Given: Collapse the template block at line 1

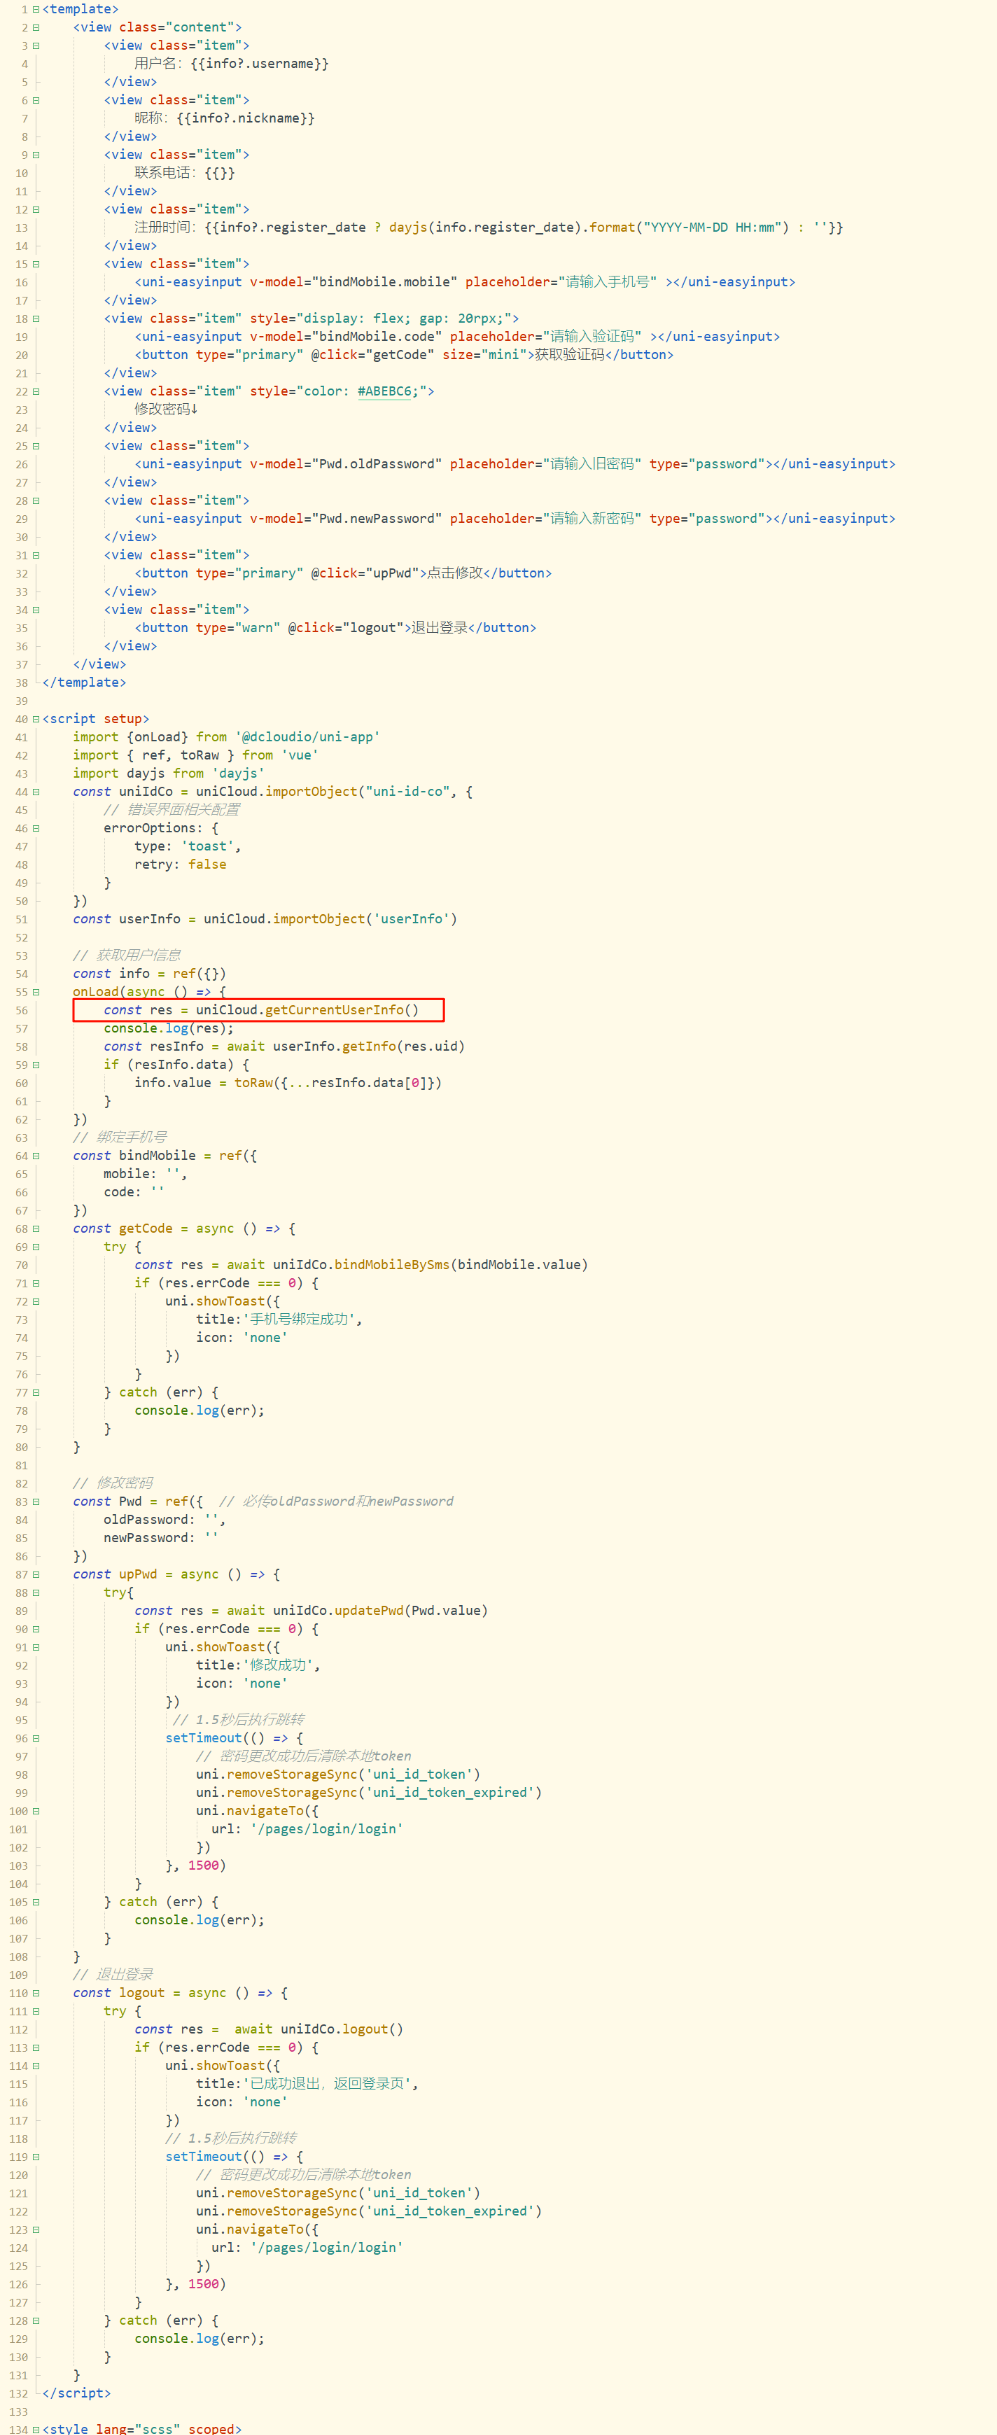Looking at the screenshot, I should tap(36, 9).
